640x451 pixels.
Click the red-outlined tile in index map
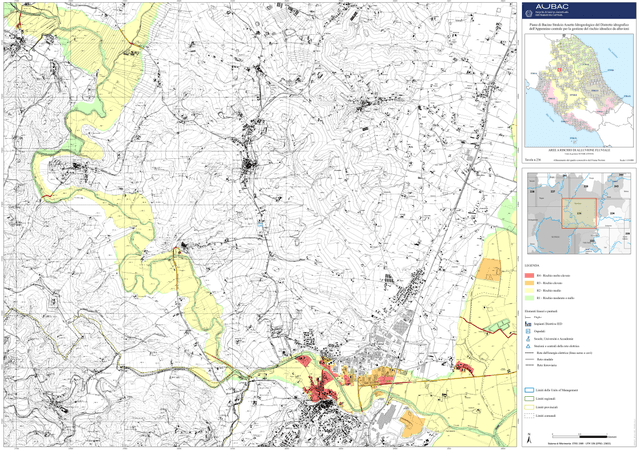pos(579,213)
